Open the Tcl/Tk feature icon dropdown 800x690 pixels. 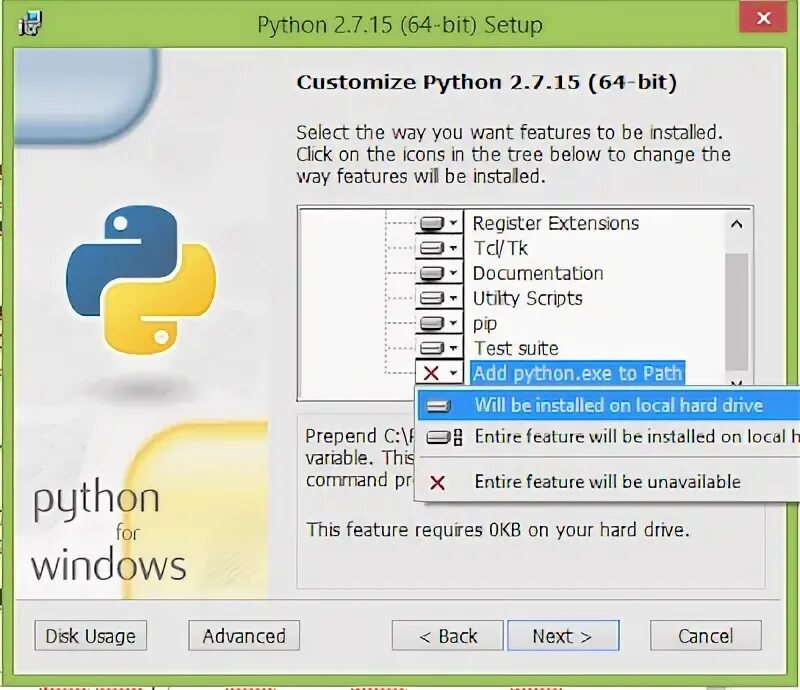pos(439,248)
